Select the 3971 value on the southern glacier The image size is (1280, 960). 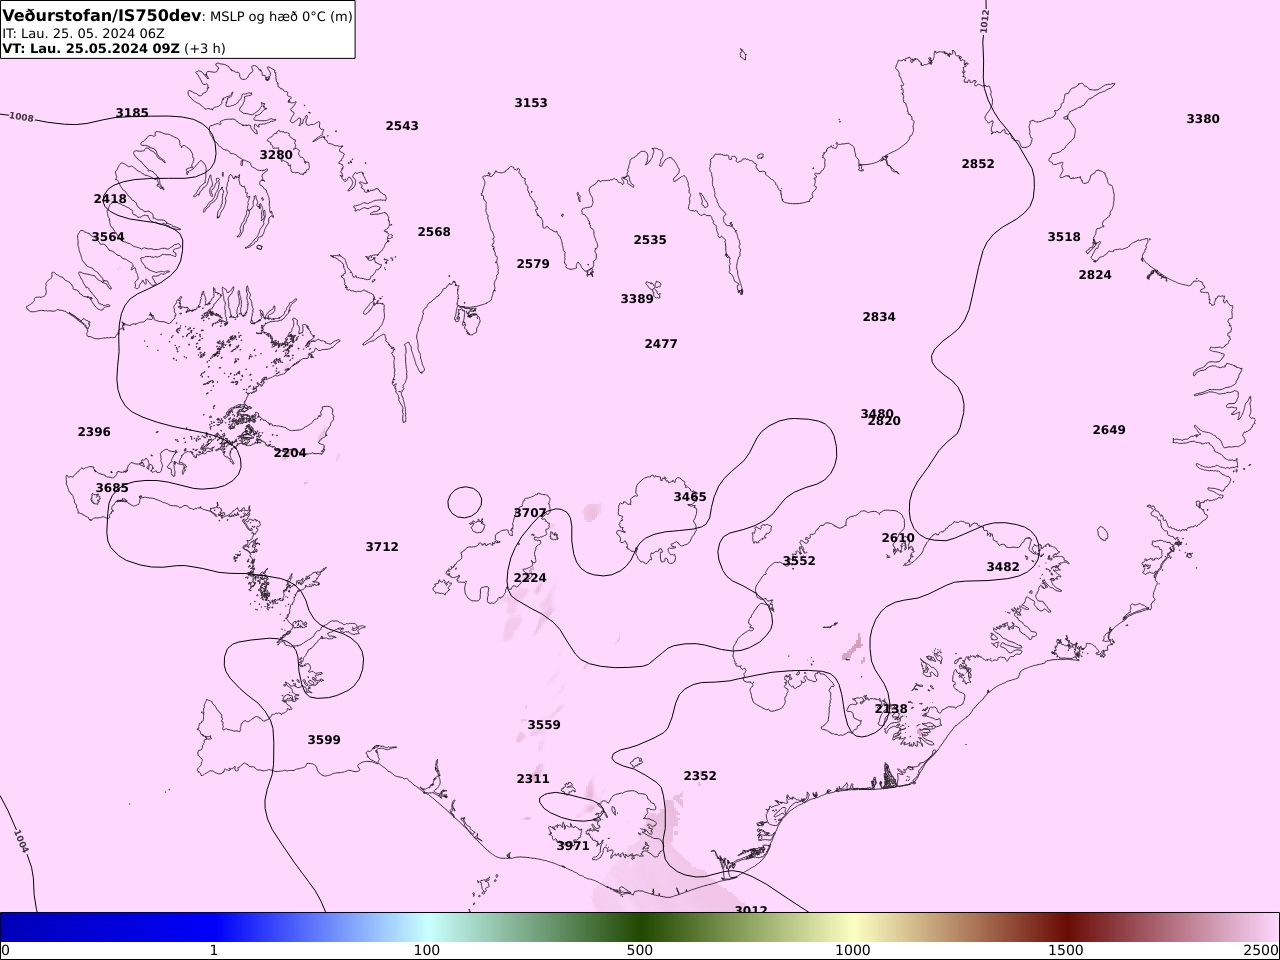tap(573, 846)
